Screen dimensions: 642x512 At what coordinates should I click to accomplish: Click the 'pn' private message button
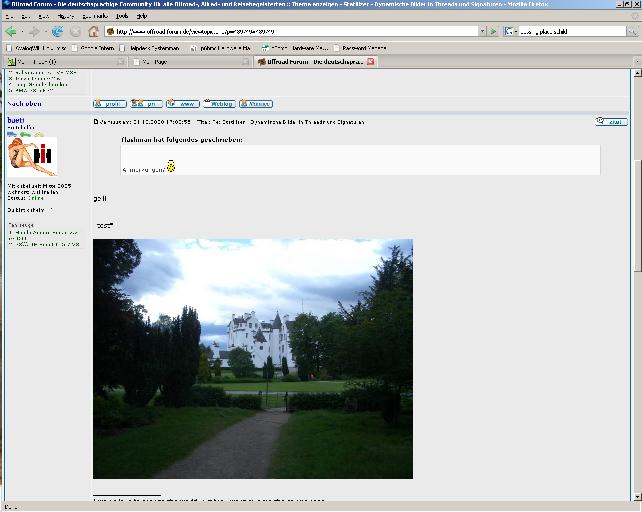pyautogui.click(x=146, y=104)
